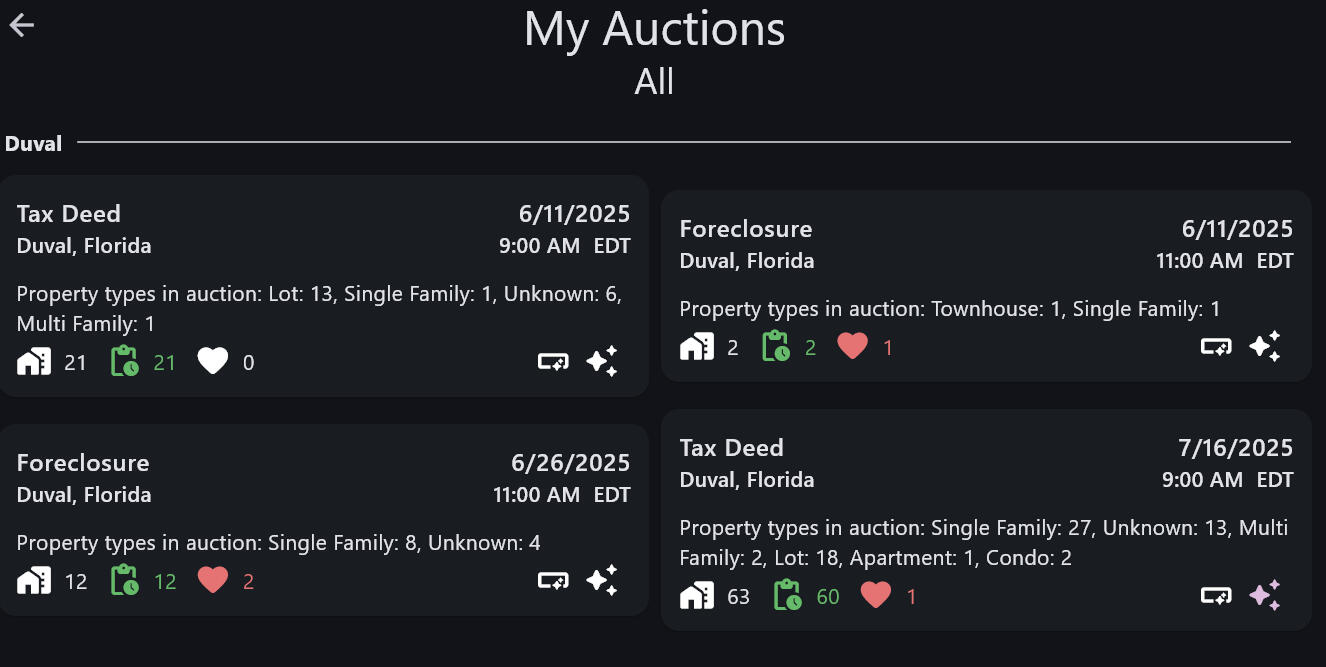
Task: Click the card-sparkle icon on 11:00 AM 6/11 Foreclosure
Action: (1216, 346)
